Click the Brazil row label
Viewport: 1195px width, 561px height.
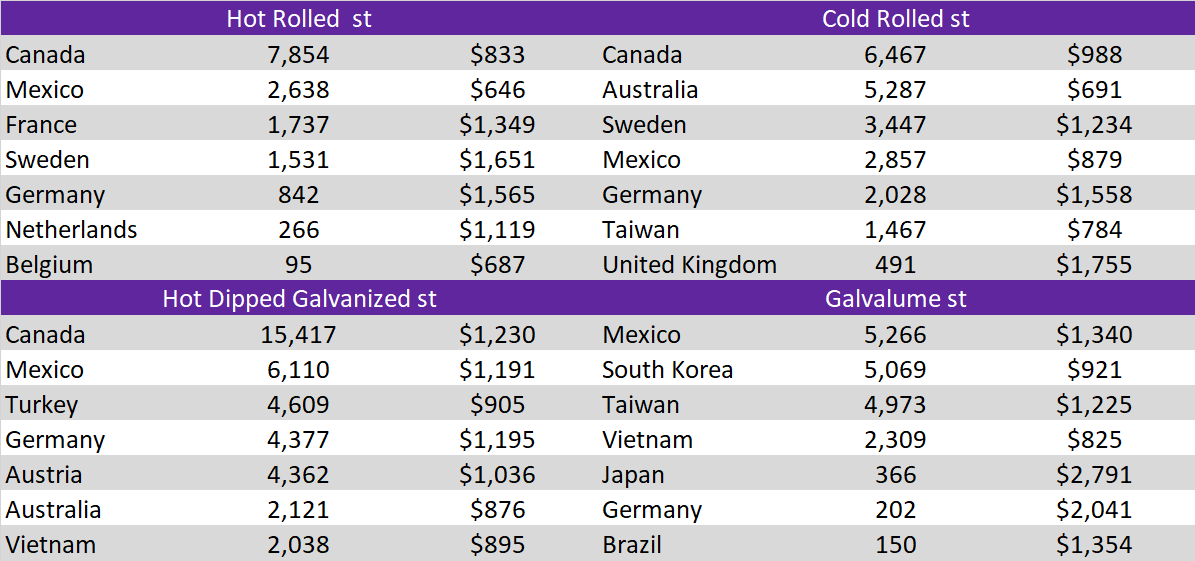tap(632, 545)
